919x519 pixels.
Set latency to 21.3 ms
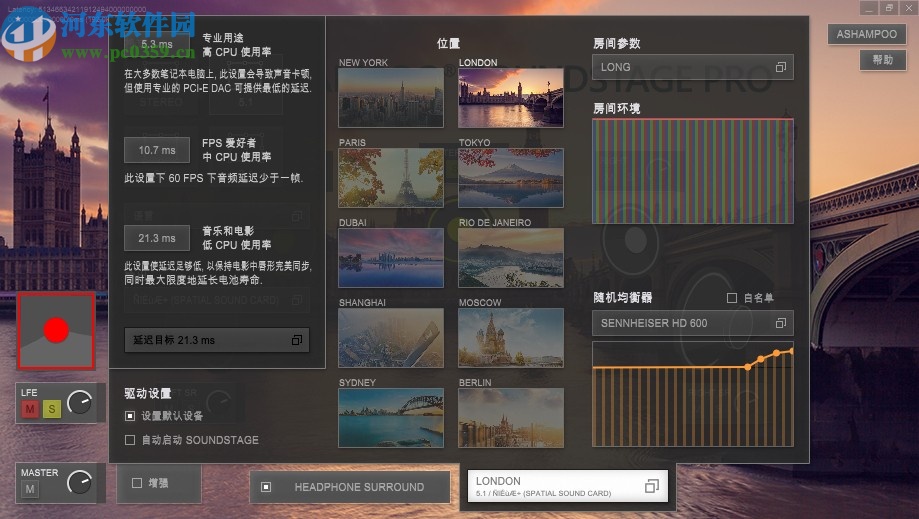tap(156, 238)
